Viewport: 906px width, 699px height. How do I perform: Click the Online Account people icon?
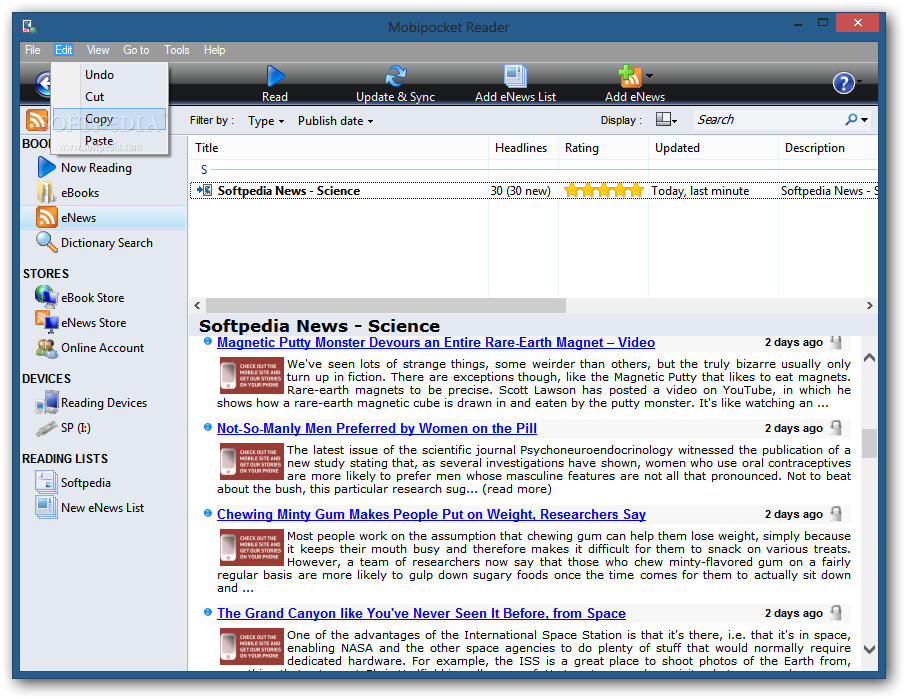[x=46, y=347]
